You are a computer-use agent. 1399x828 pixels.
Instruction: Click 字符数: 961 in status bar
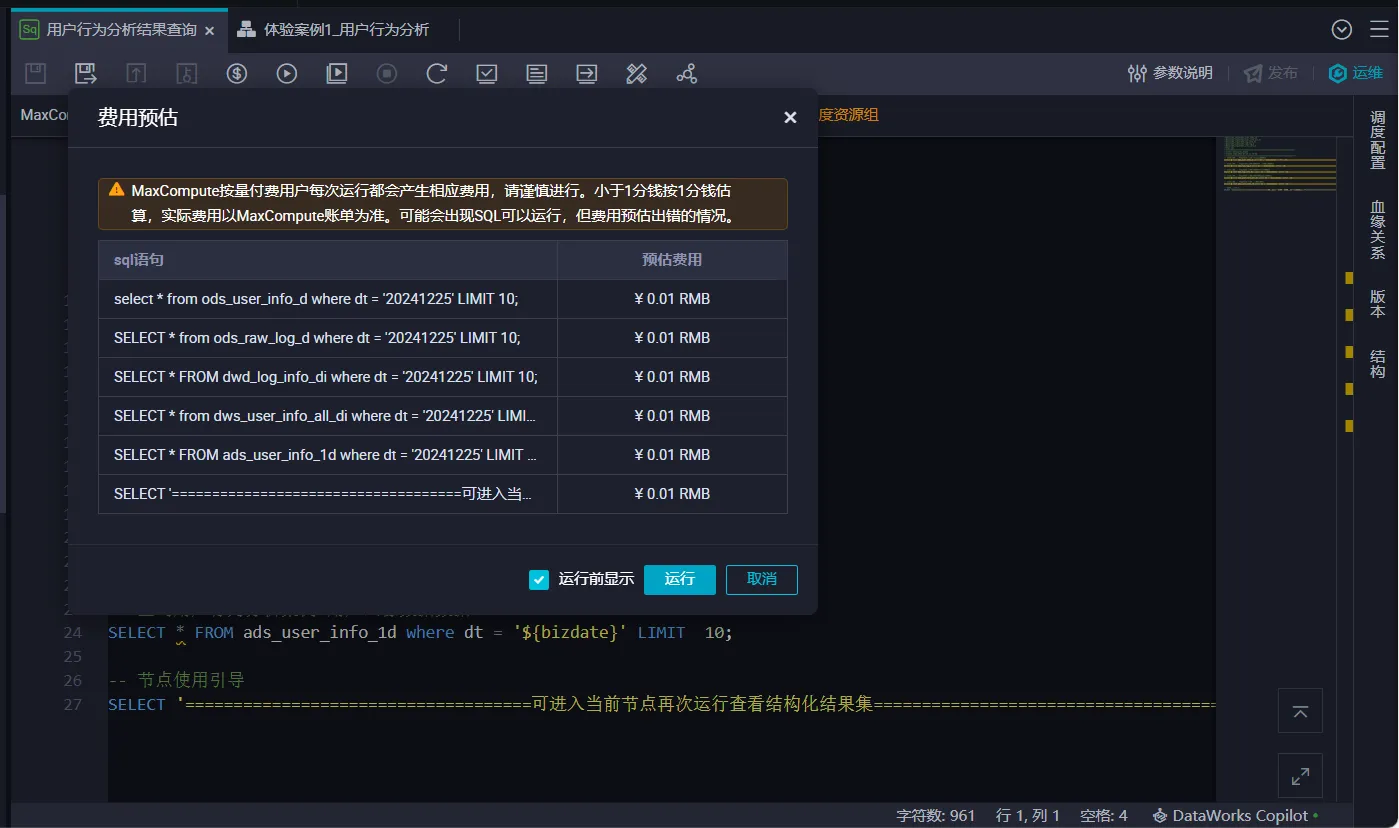pos(936,816)
